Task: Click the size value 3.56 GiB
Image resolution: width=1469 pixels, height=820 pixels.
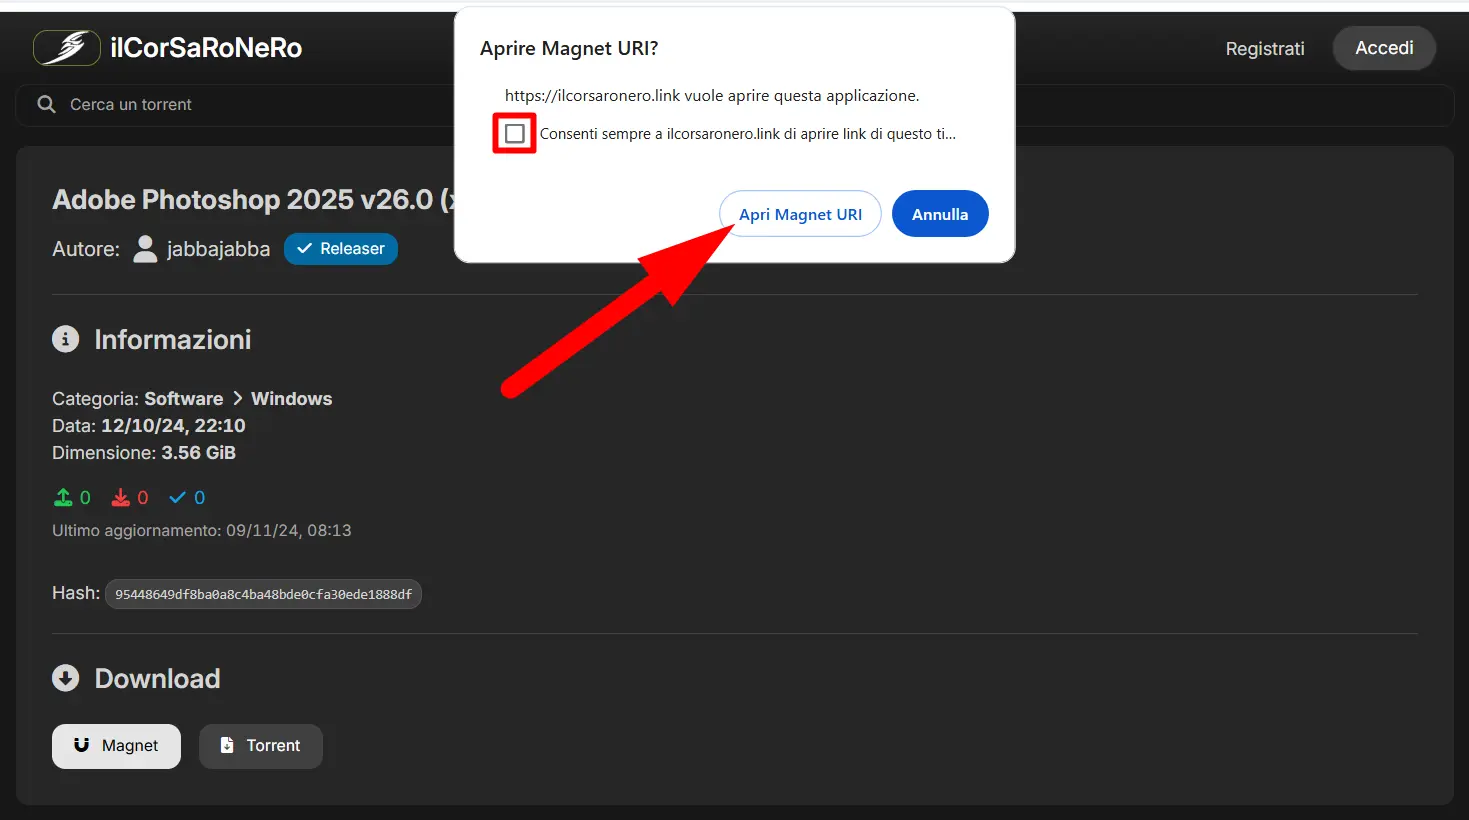Action: pyautogui.click(x=199, y=452)
